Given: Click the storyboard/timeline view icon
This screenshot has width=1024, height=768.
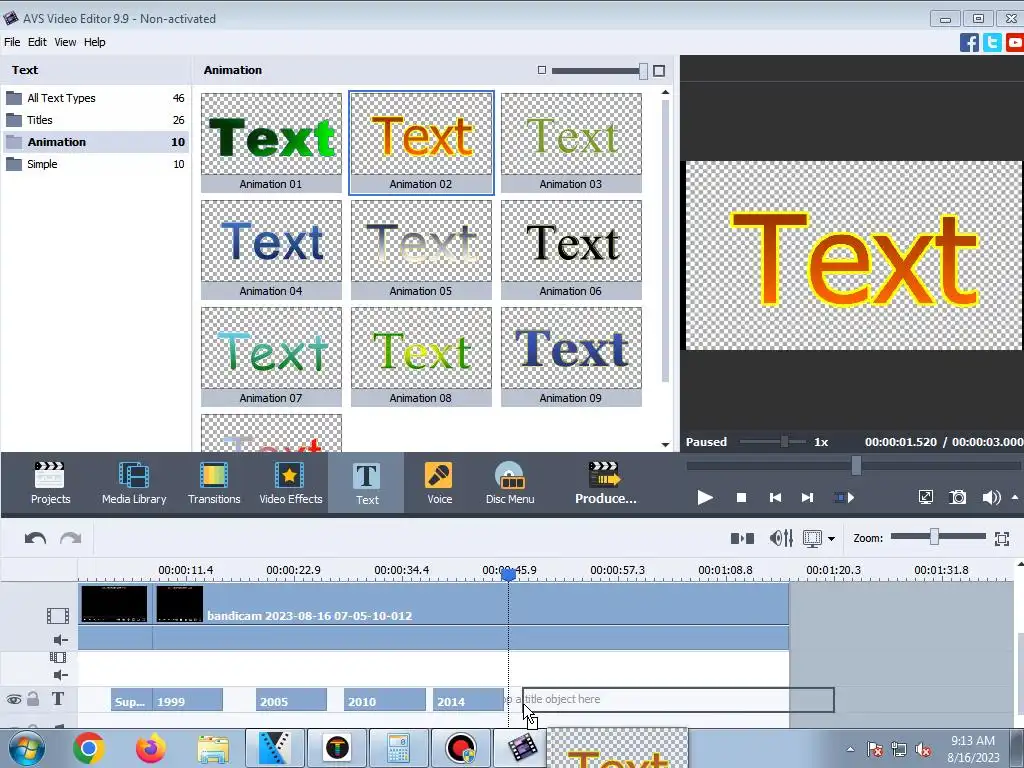Looking at the screenshot, I should (812, 538).
